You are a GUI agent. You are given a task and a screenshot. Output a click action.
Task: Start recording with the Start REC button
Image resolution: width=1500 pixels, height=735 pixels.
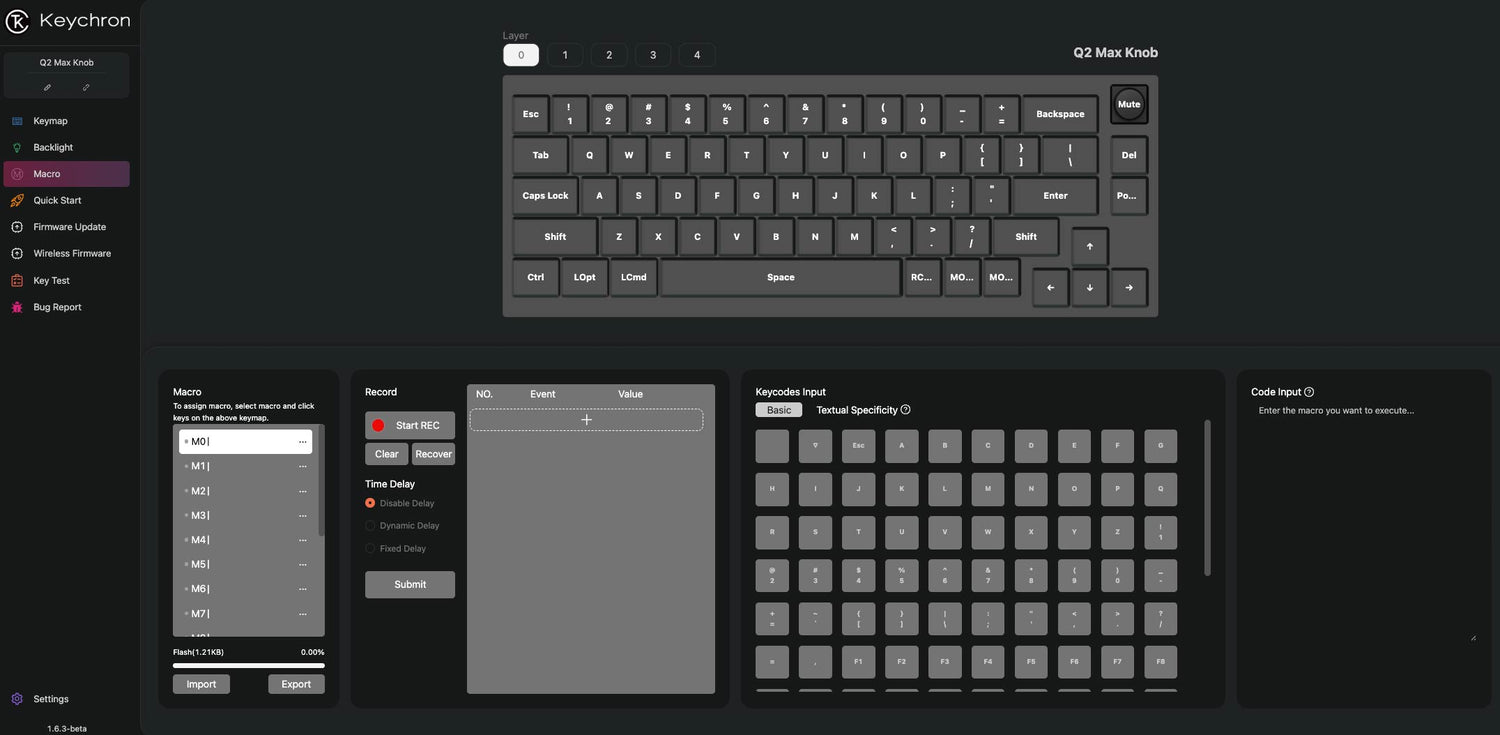click(409, 426)
